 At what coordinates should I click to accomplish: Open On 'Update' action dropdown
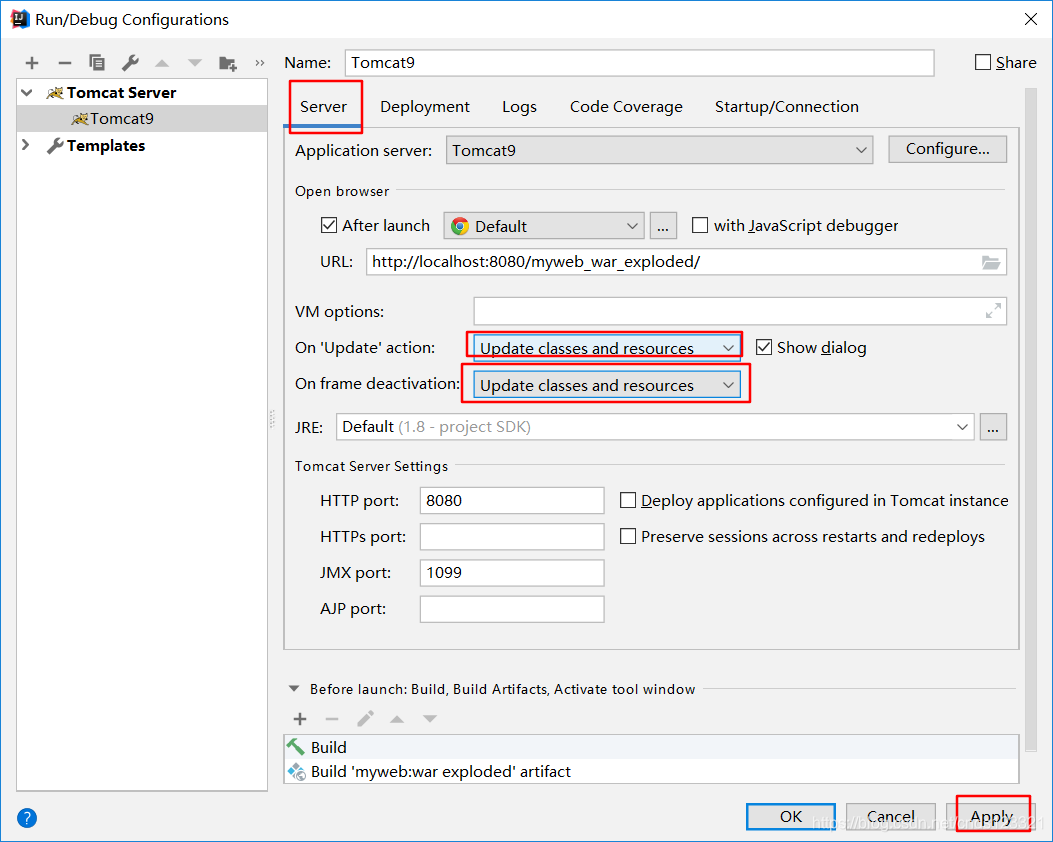pos(606,348)
